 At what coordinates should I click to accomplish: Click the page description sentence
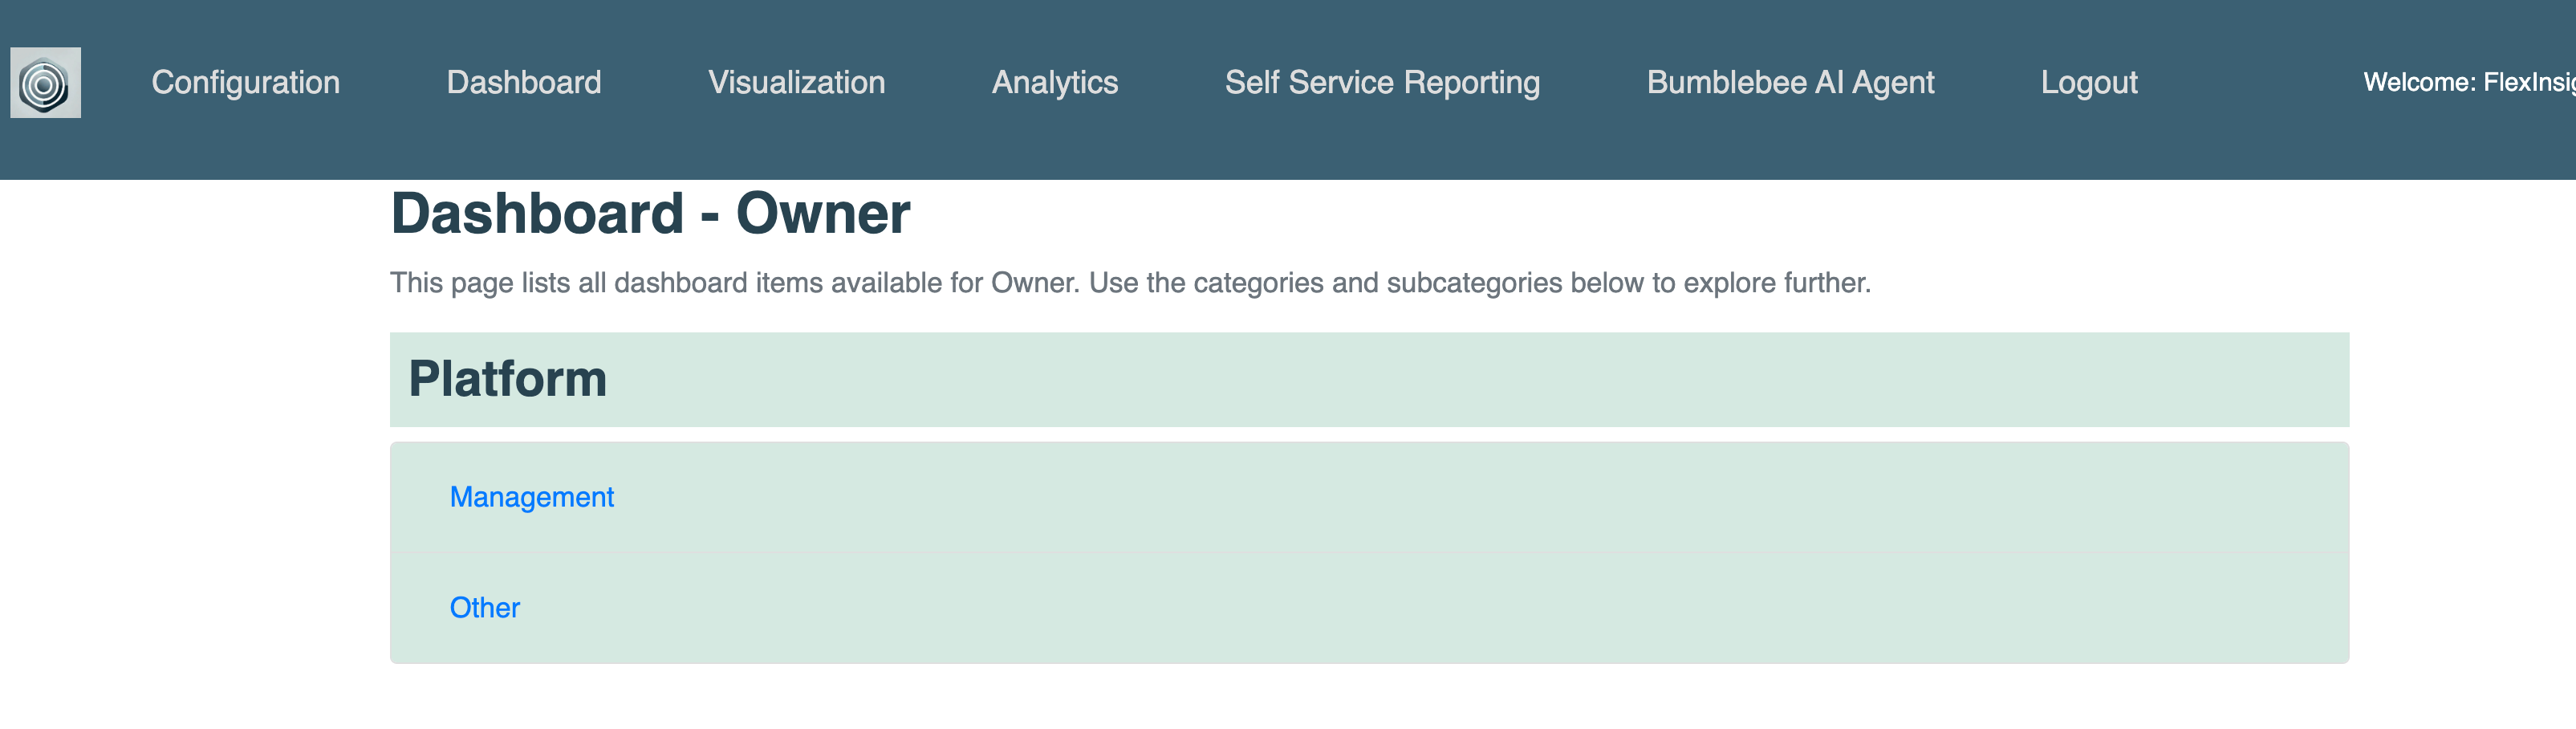pos(1129,283)
